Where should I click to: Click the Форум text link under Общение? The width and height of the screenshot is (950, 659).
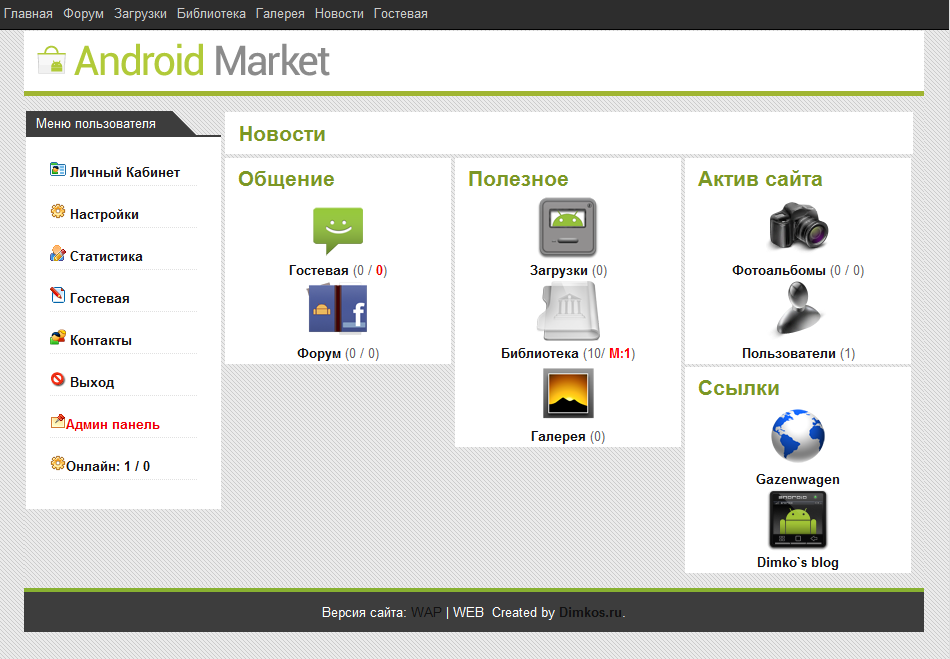coord(319,353)
